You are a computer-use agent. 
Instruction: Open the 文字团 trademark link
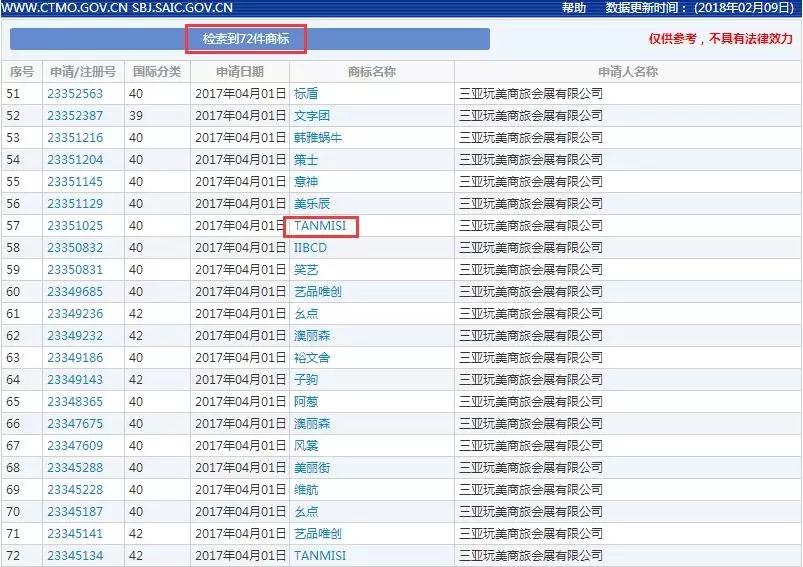(312, 116)
